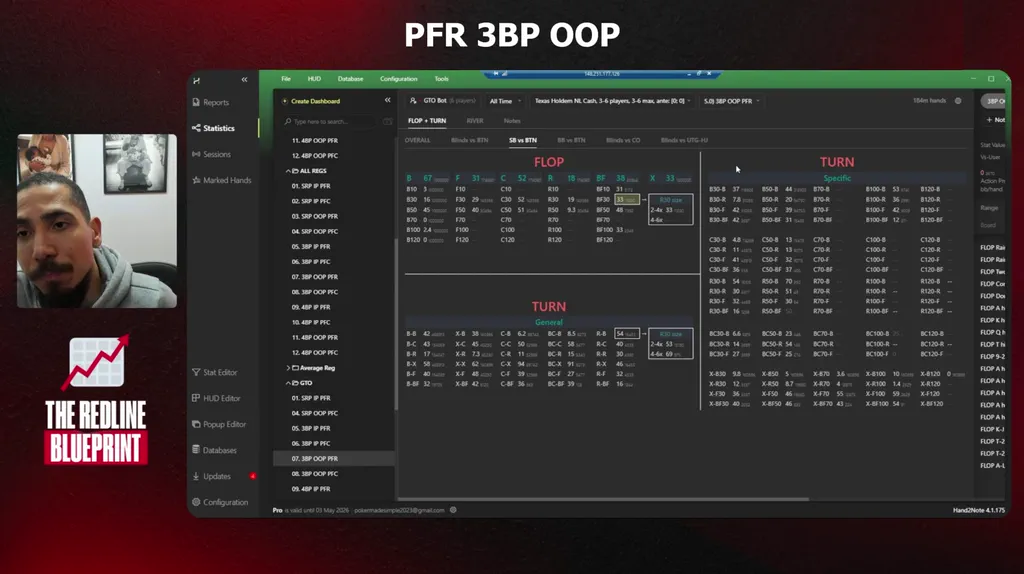Click the Create Dashboard button
The width and height of the screenshot is (1024, 574).
tap(311, 101)
